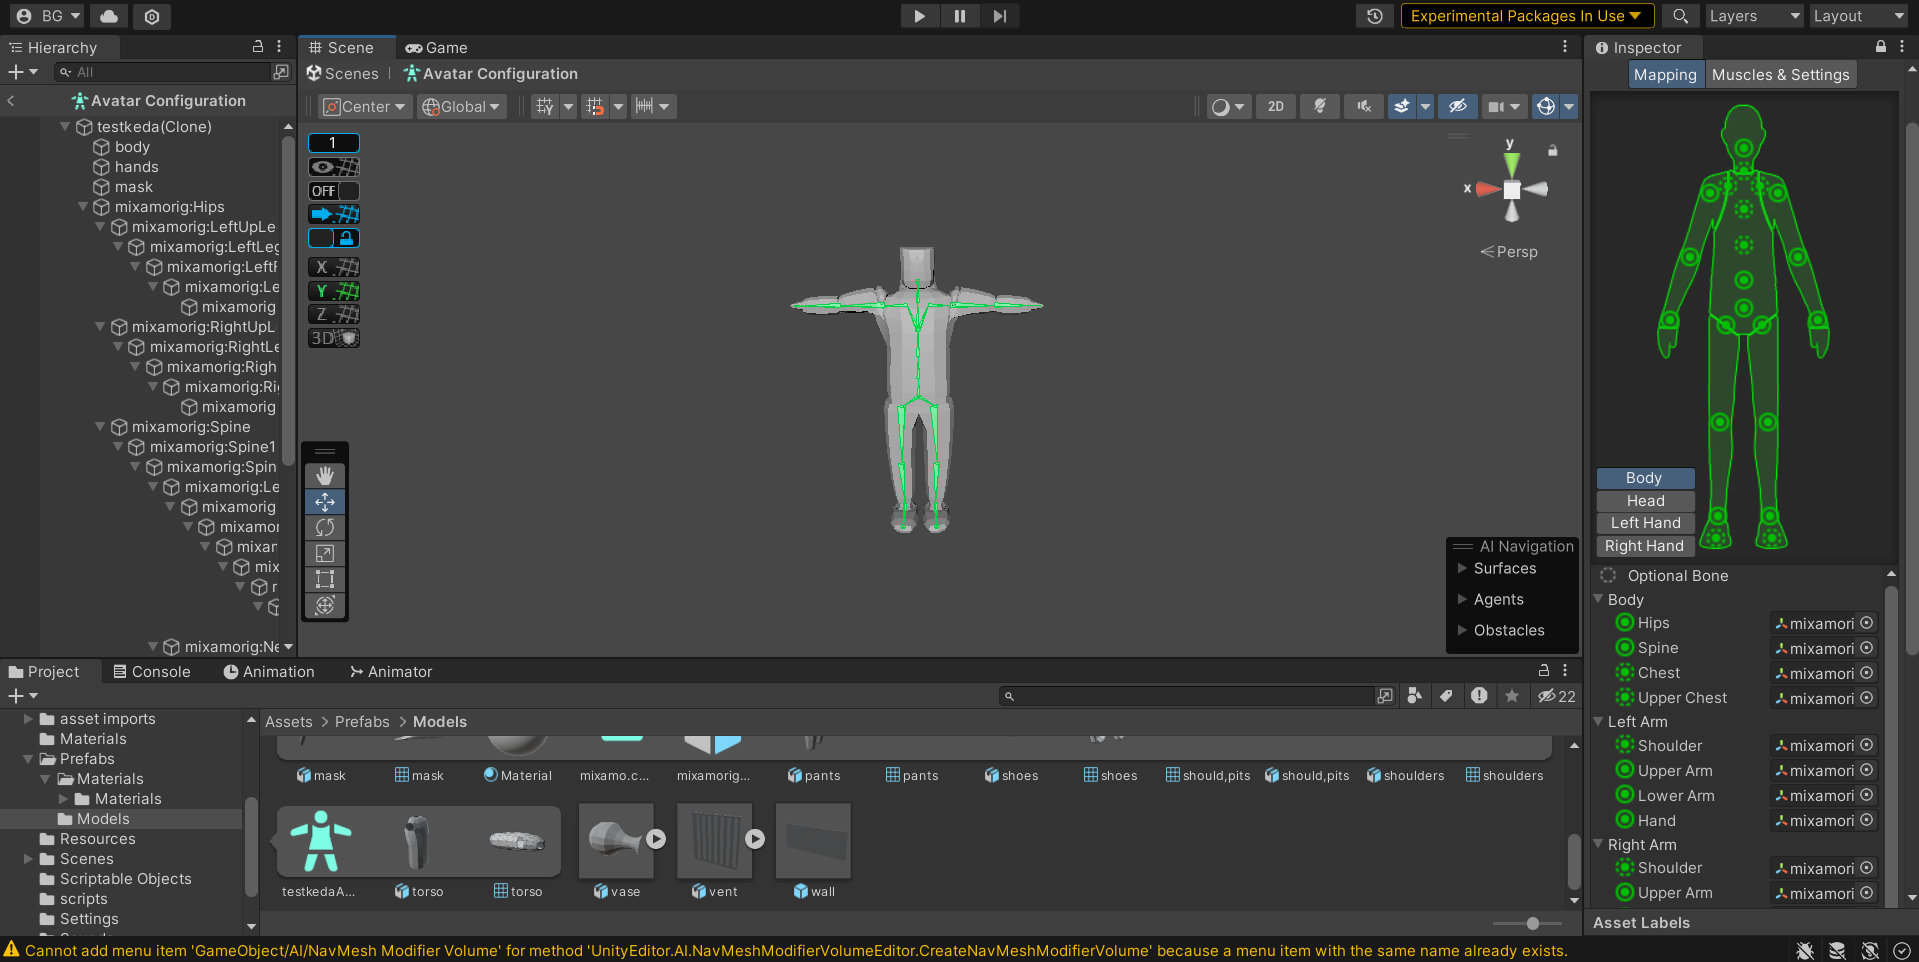Screen dimensions: 1919x962
Task: Toggle the OFF grid snapping switch
Action: click(333, 191)
